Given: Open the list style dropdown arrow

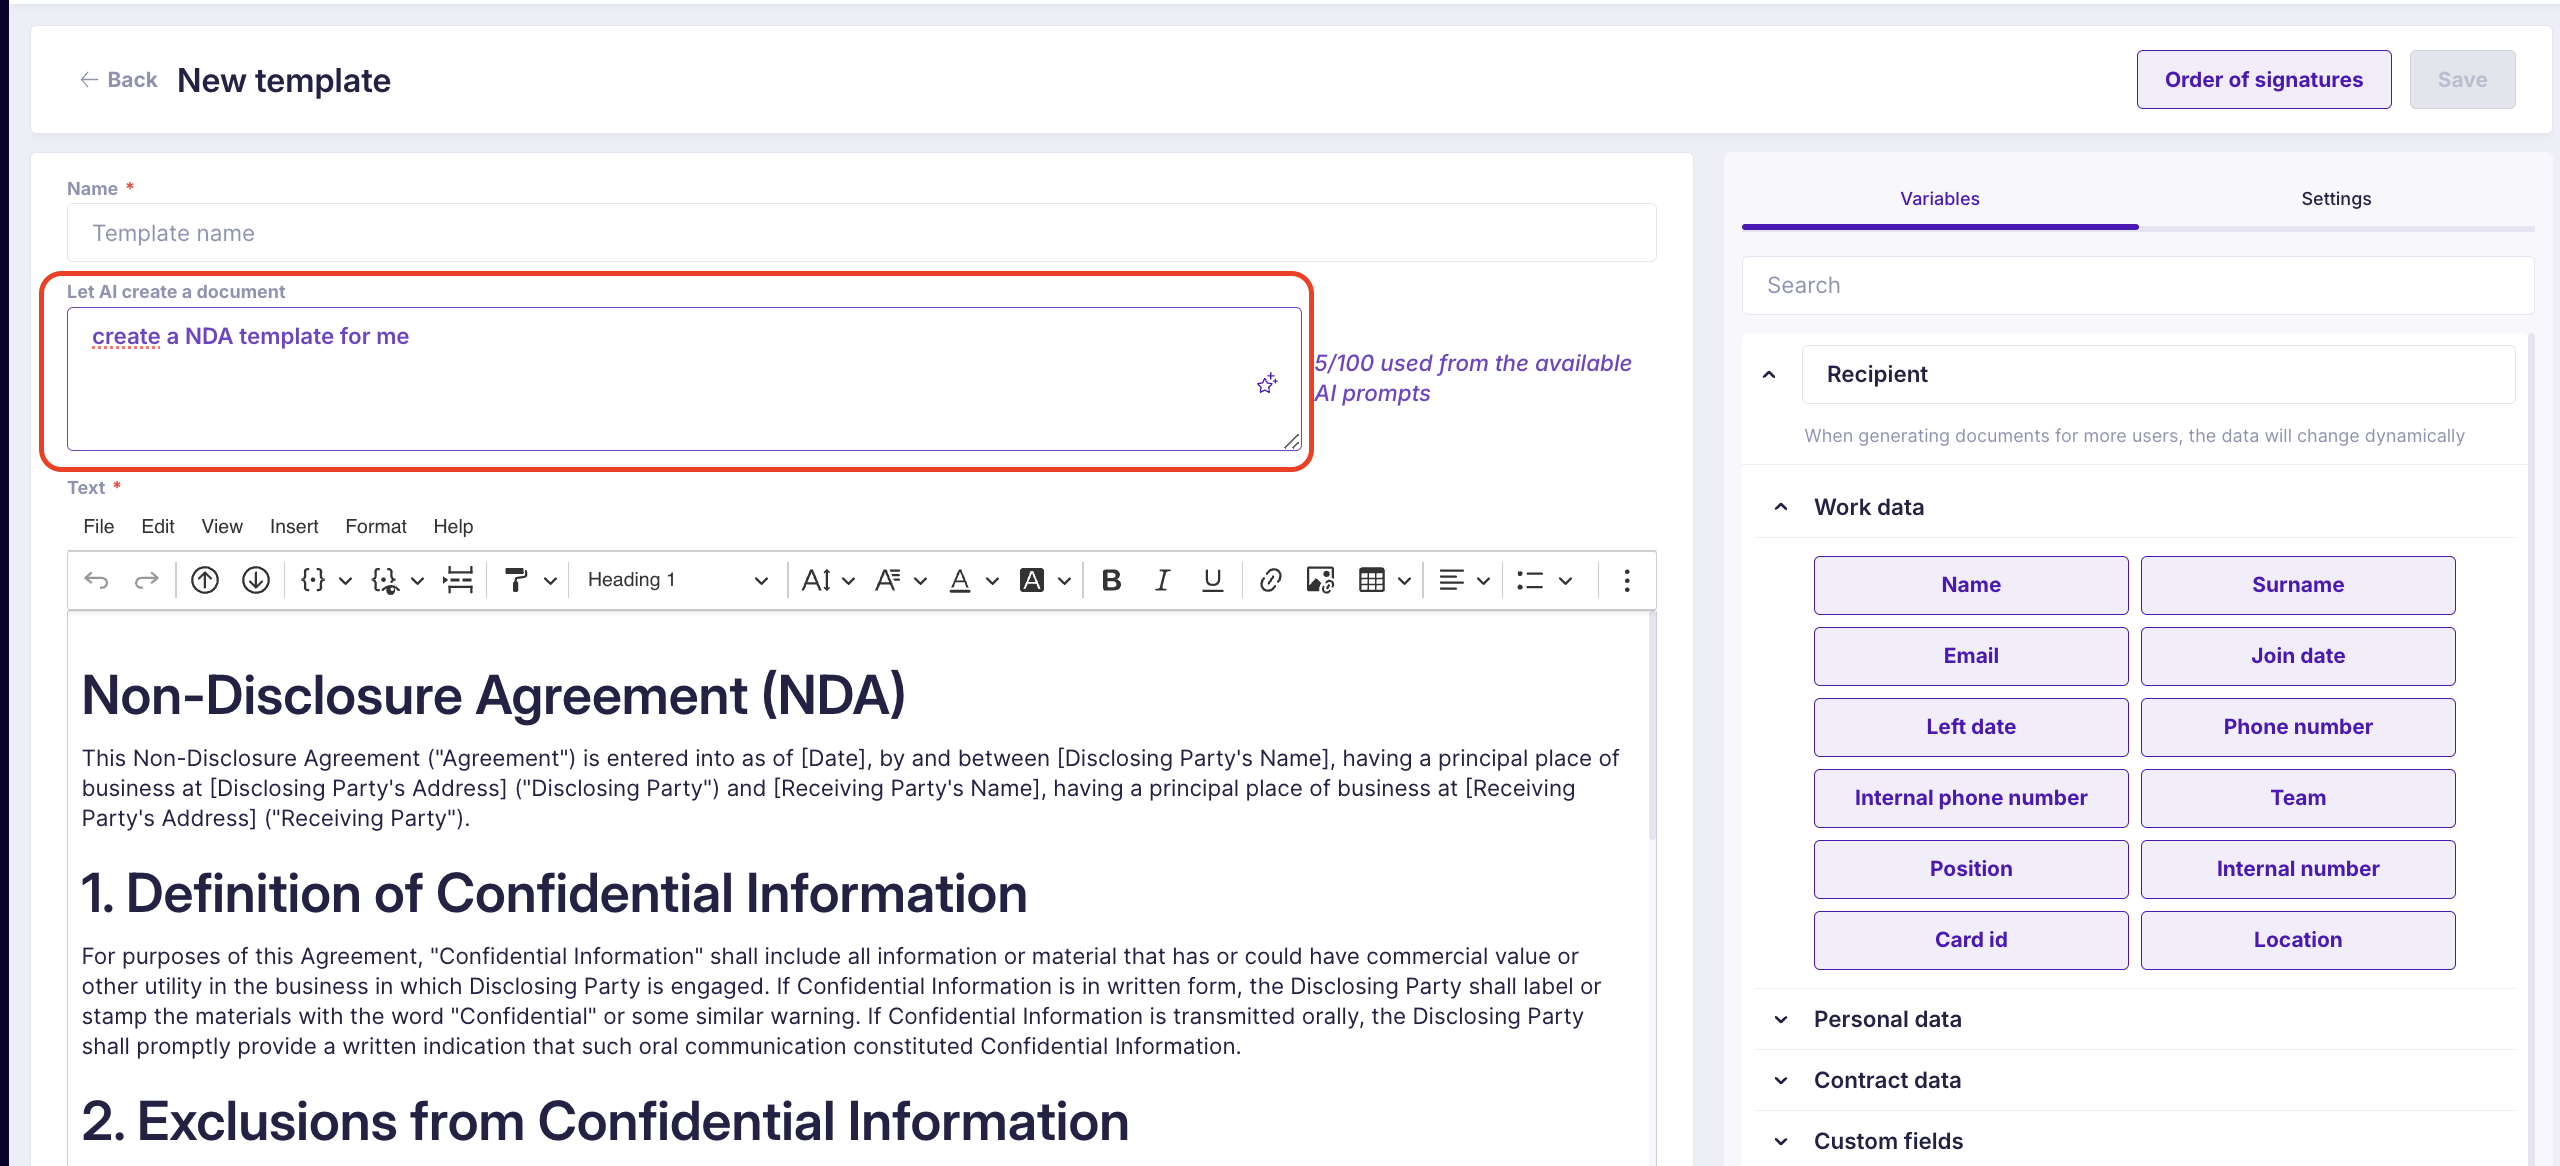Looking at the screenshot, I should coord(1565,580).
